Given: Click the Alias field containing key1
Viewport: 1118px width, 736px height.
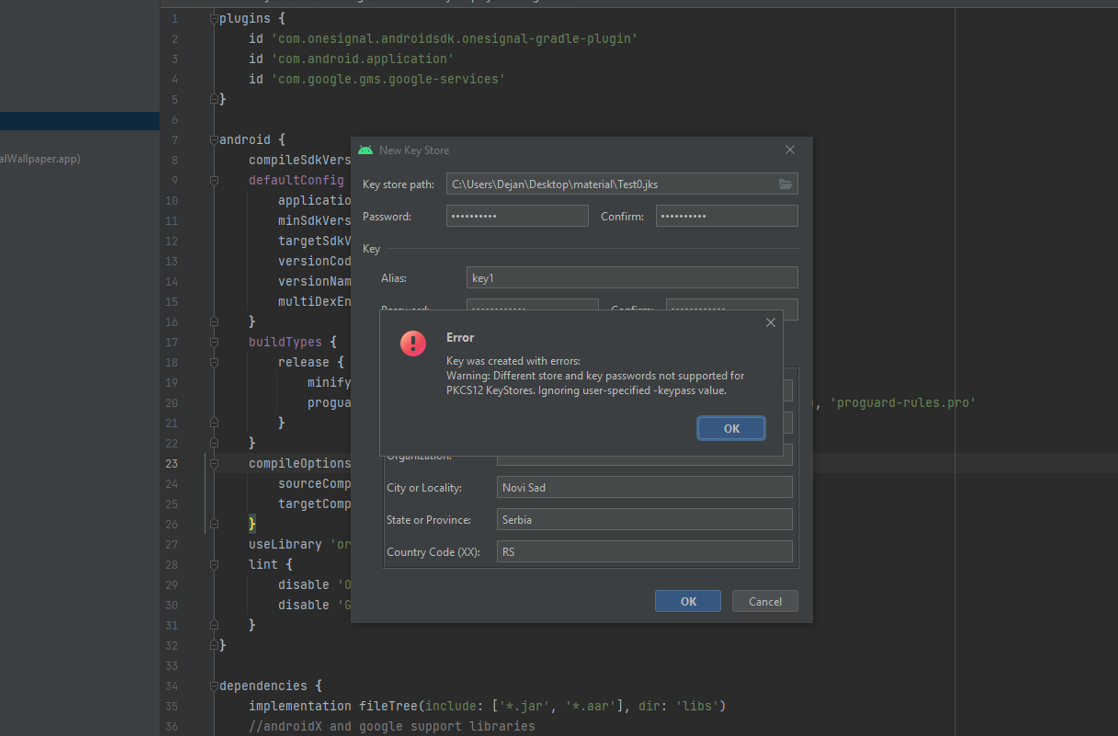Looking at the screenshot, I should click(x=632, y=277).
